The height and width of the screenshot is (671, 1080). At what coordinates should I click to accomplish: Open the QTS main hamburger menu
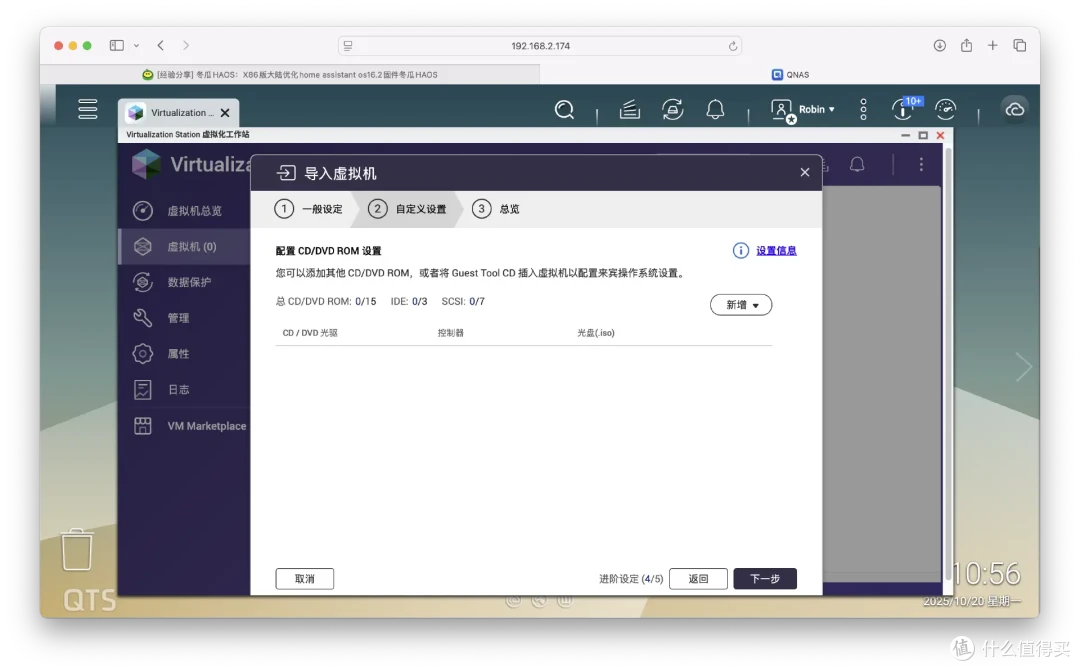point(87,110)
